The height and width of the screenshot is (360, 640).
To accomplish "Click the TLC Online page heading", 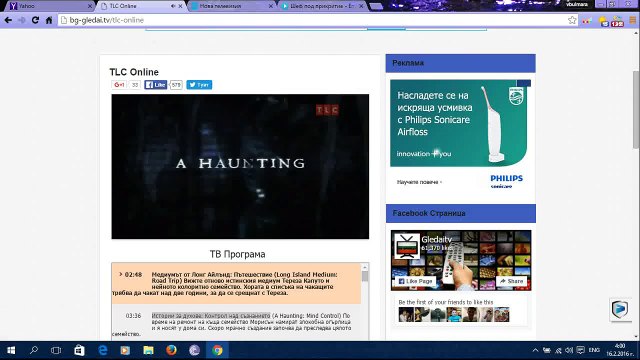I will click(134, 72).
